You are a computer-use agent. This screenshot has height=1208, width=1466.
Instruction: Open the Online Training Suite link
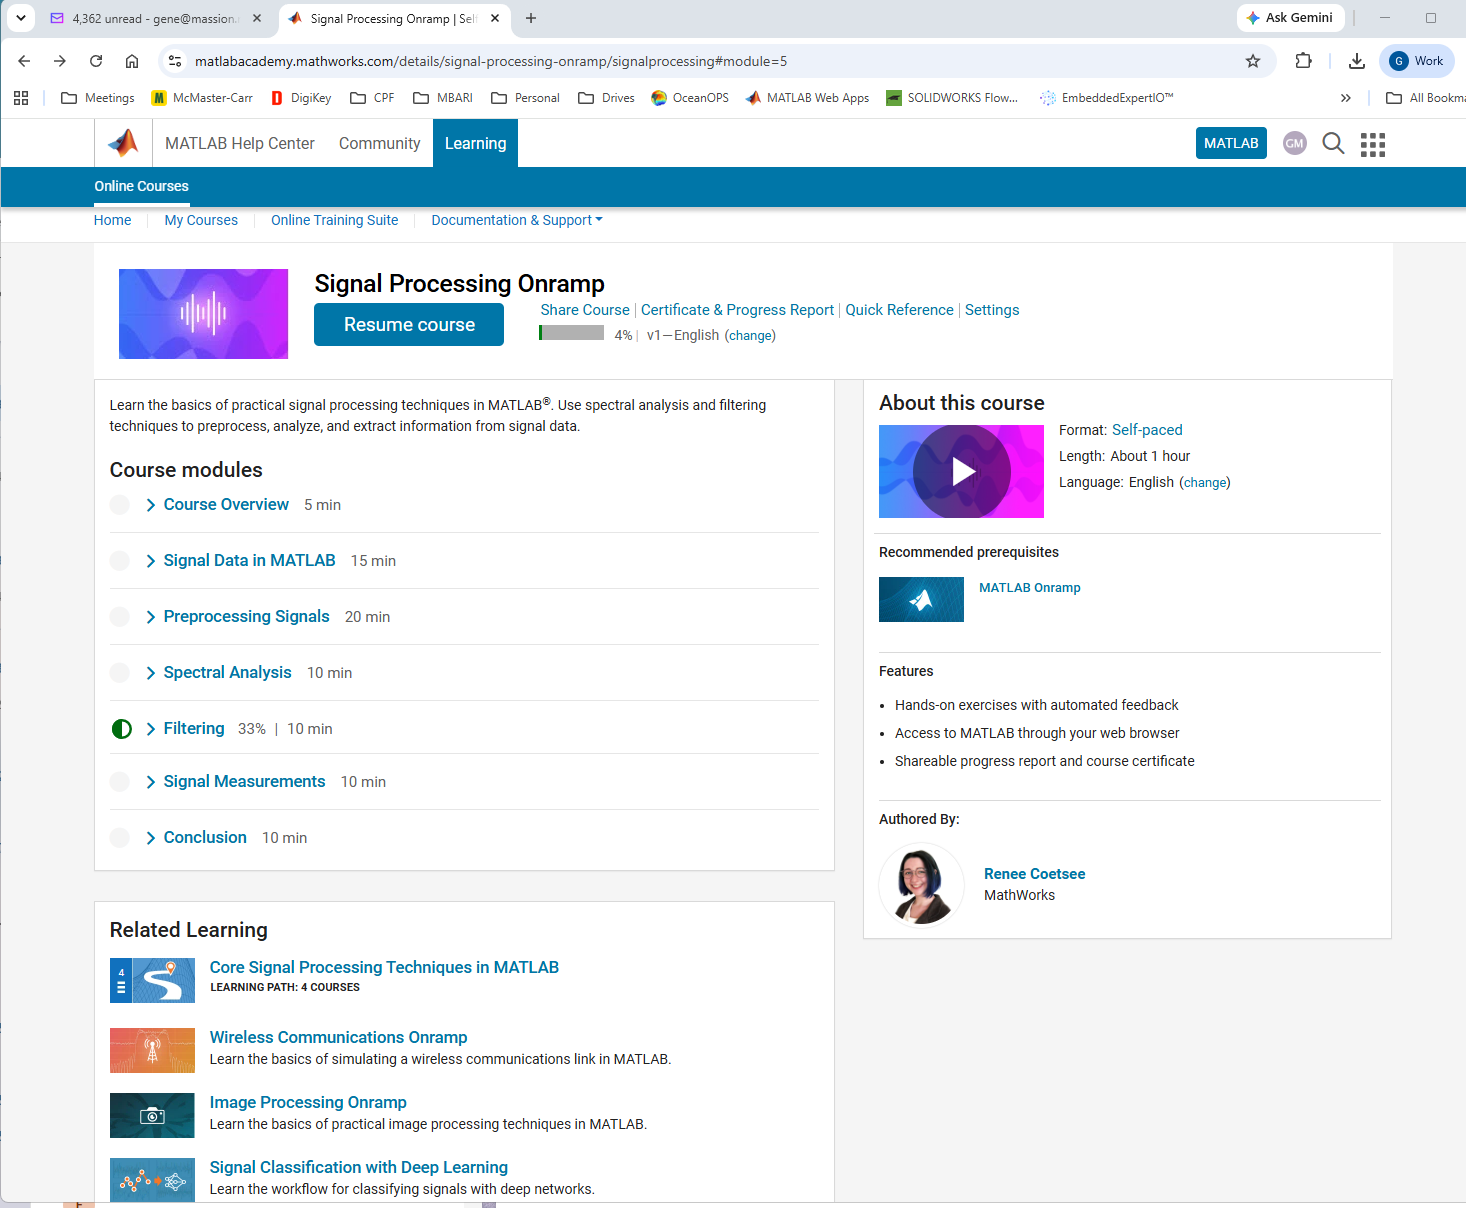tap(334, 220)
